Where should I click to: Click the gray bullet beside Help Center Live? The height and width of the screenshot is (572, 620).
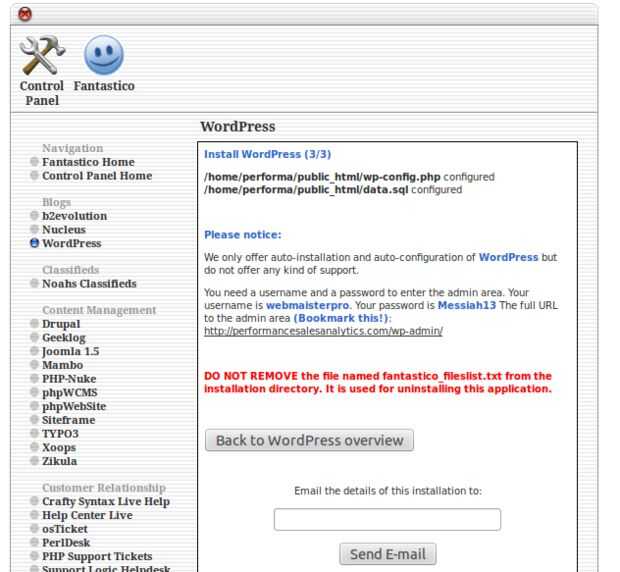click(x=34, y=515)
